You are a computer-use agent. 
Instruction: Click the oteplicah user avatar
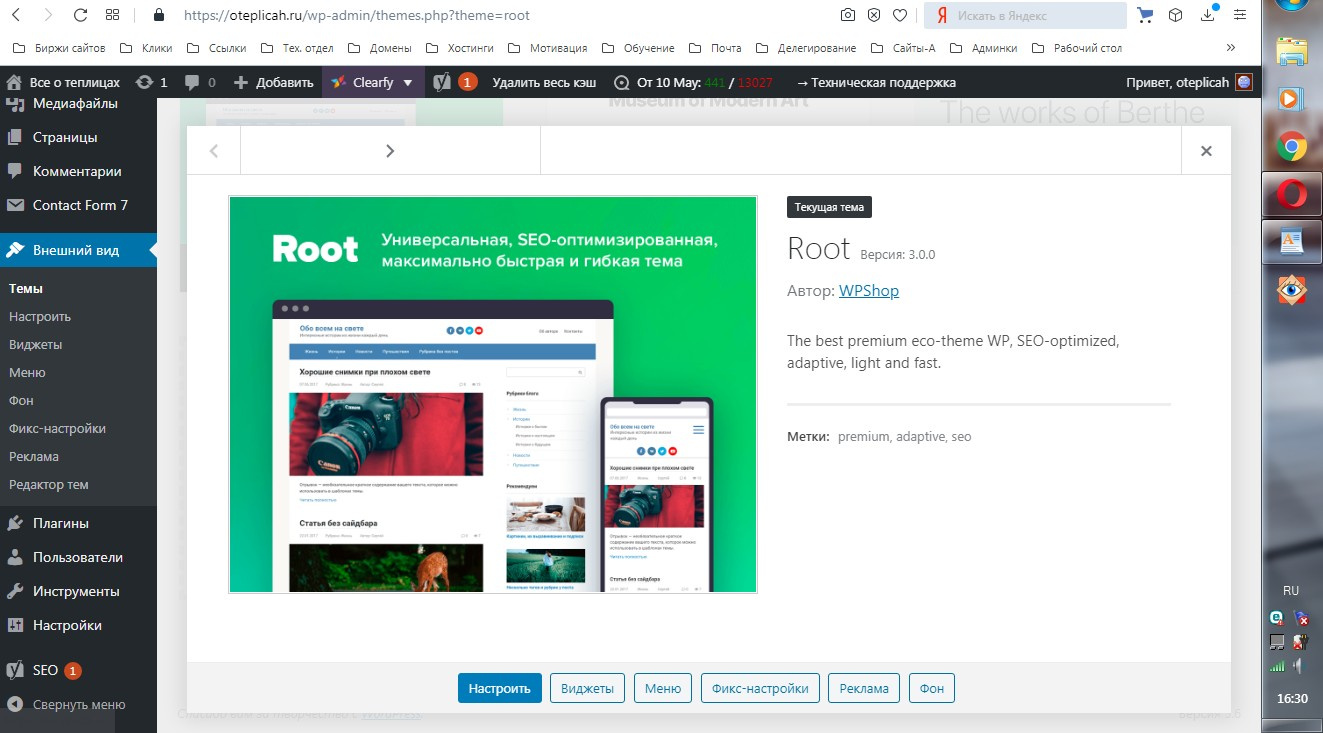point(1244,82)
